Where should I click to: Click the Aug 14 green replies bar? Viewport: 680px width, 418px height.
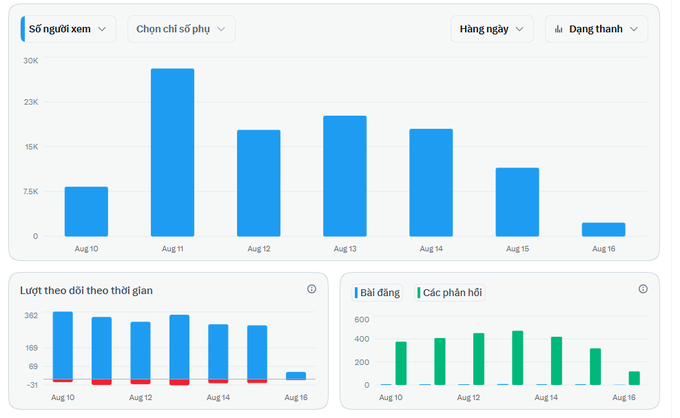(x=556, y=361)
